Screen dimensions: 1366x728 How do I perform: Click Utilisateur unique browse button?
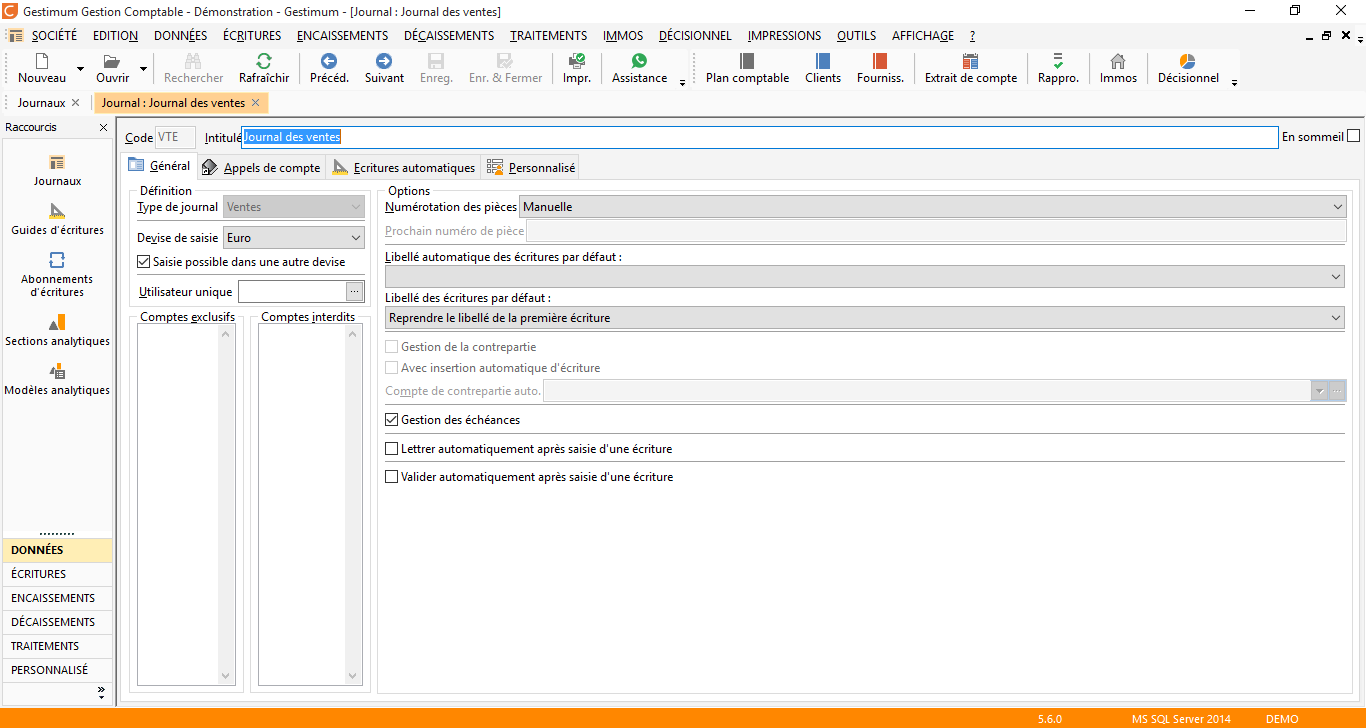355,292
